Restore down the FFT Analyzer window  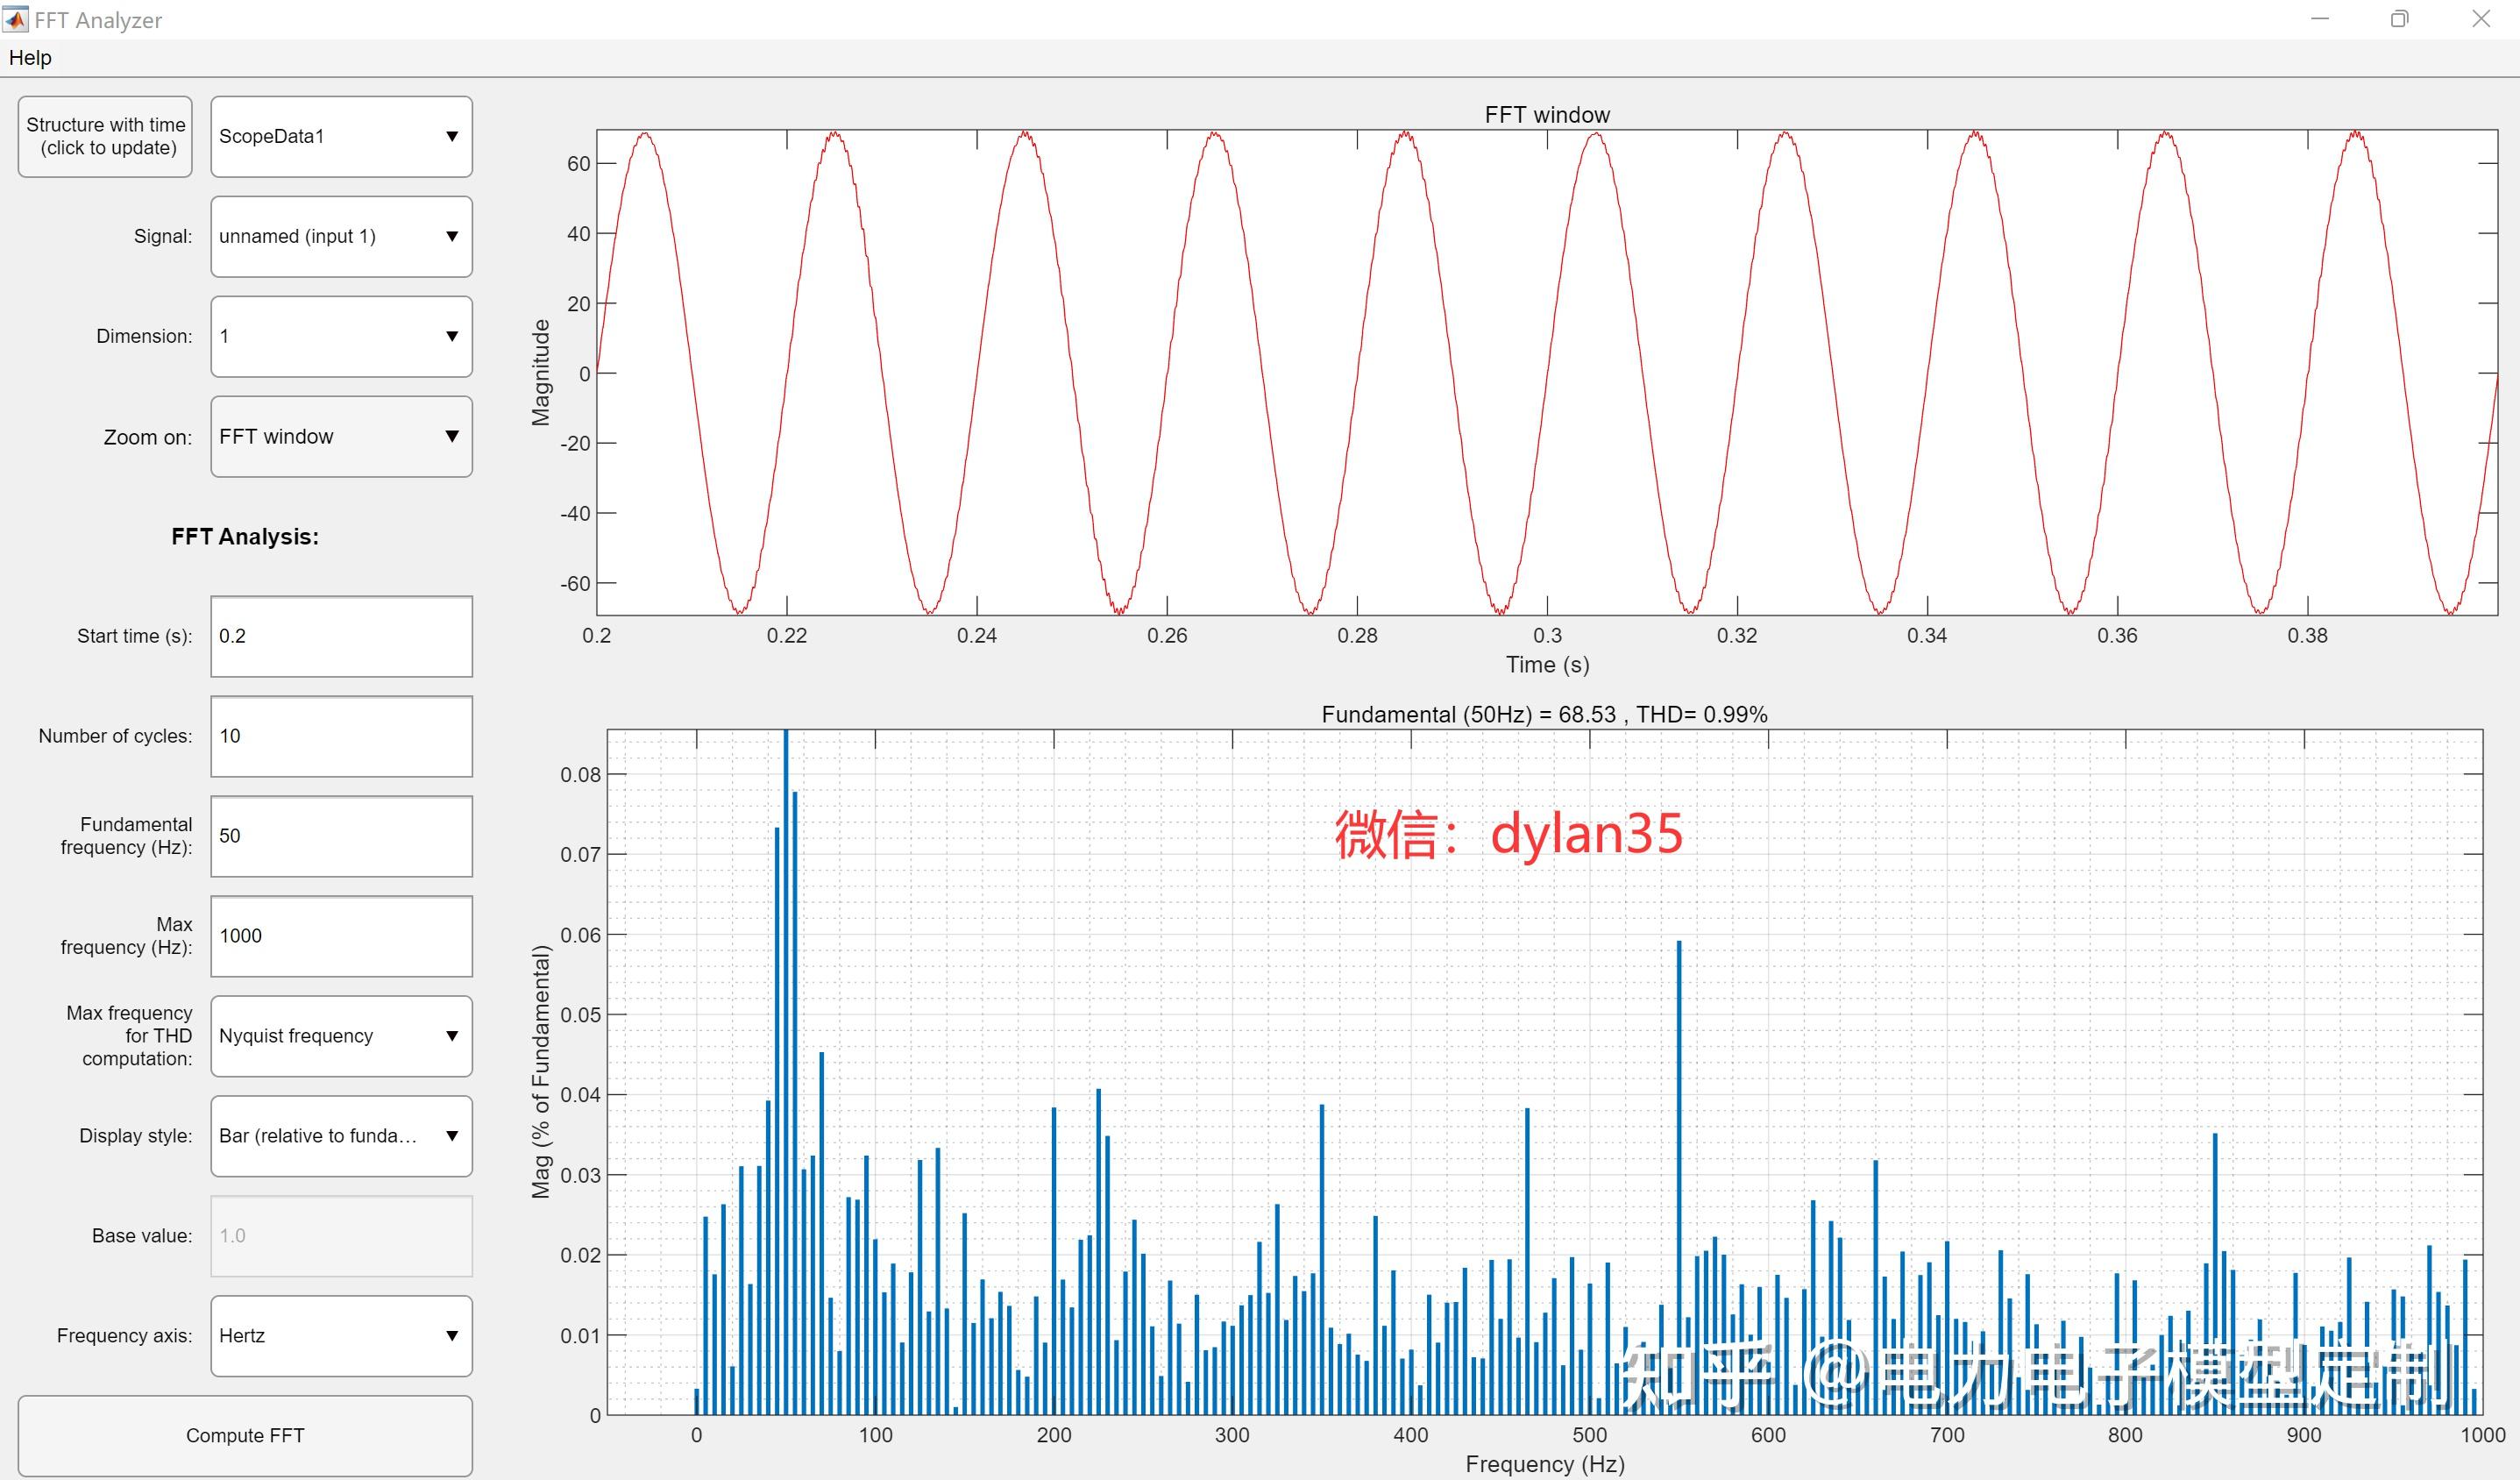pyautogui.click(x=2399, y=19)
